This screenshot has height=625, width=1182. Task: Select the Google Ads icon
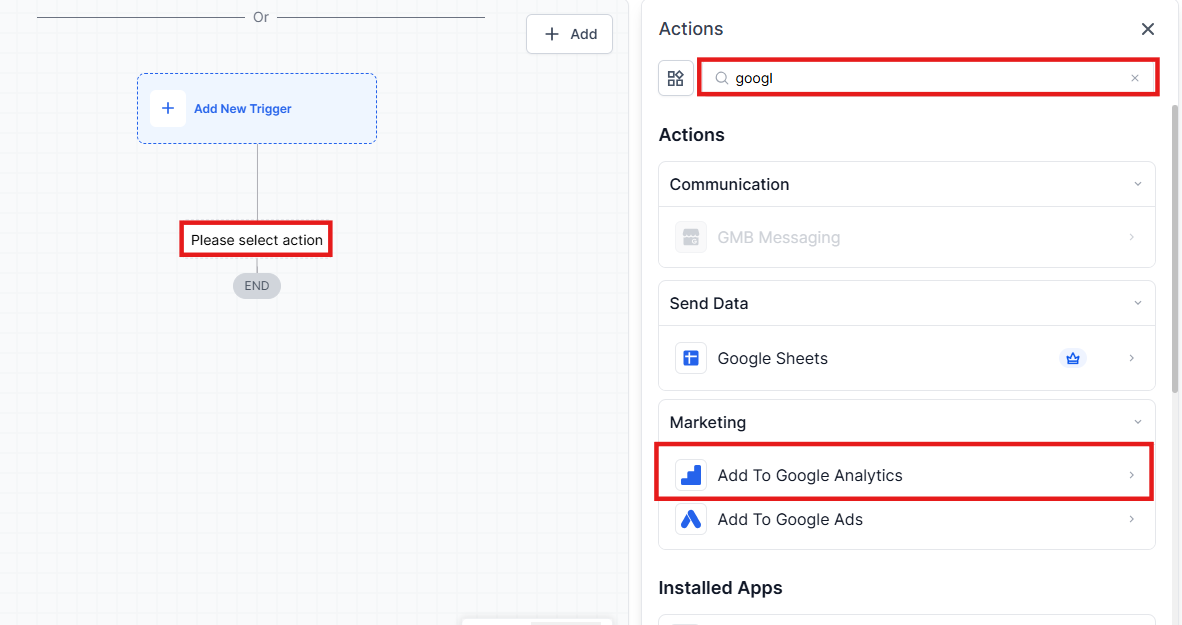coord(691,519)
